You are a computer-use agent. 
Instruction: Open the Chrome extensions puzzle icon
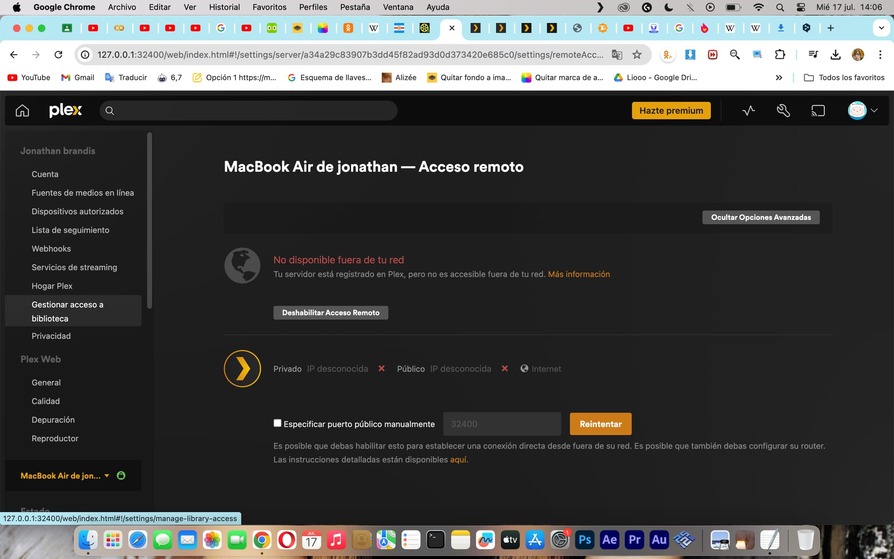coord(779,55)
